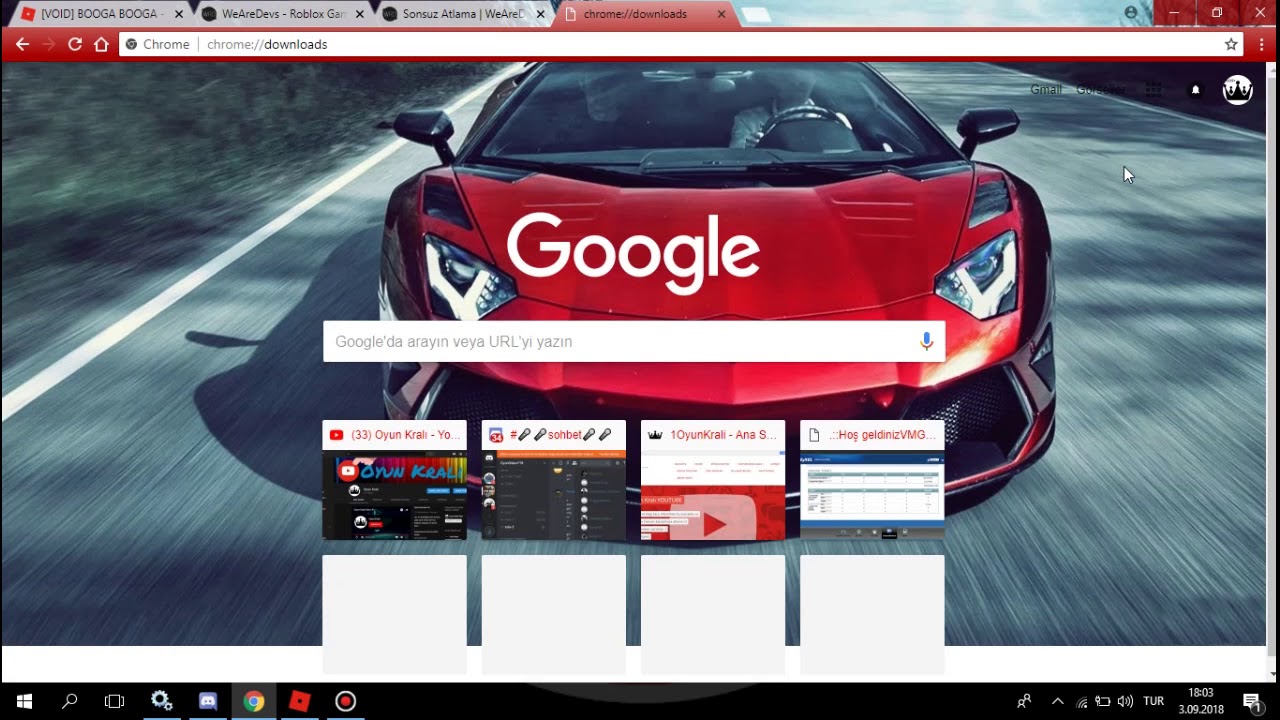Open the Chrome profile icon in title bar
This screenshot has height=720, width=1280.
1131,13
